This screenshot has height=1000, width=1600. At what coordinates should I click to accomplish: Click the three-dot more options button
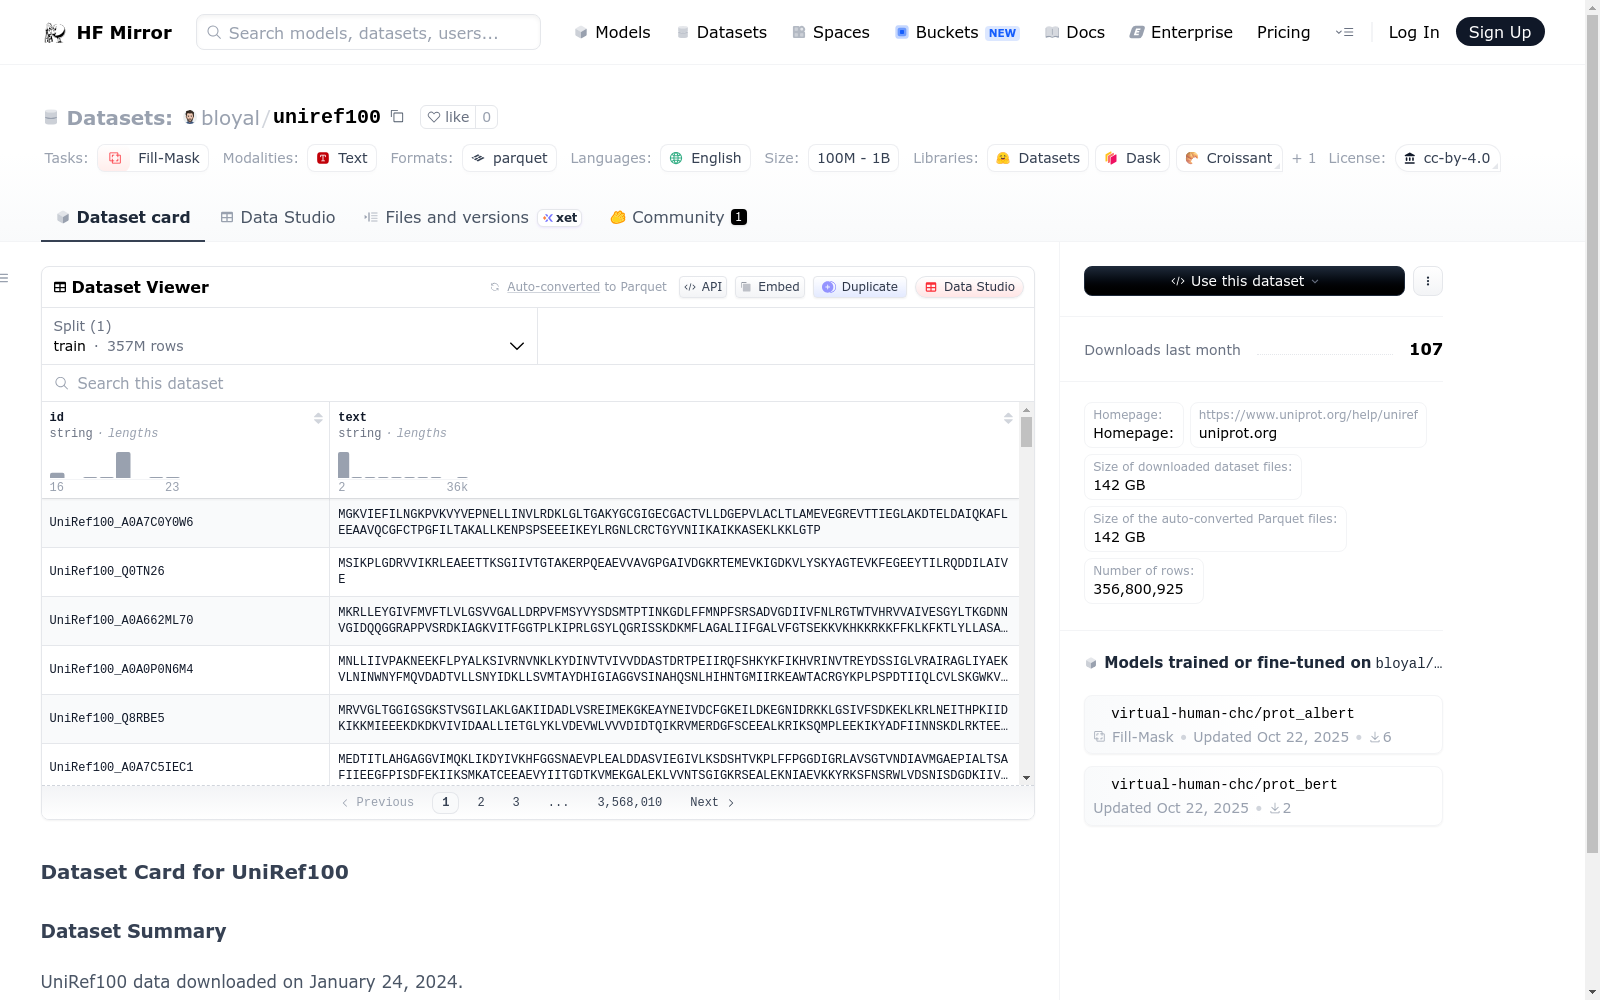[1428, 281]
